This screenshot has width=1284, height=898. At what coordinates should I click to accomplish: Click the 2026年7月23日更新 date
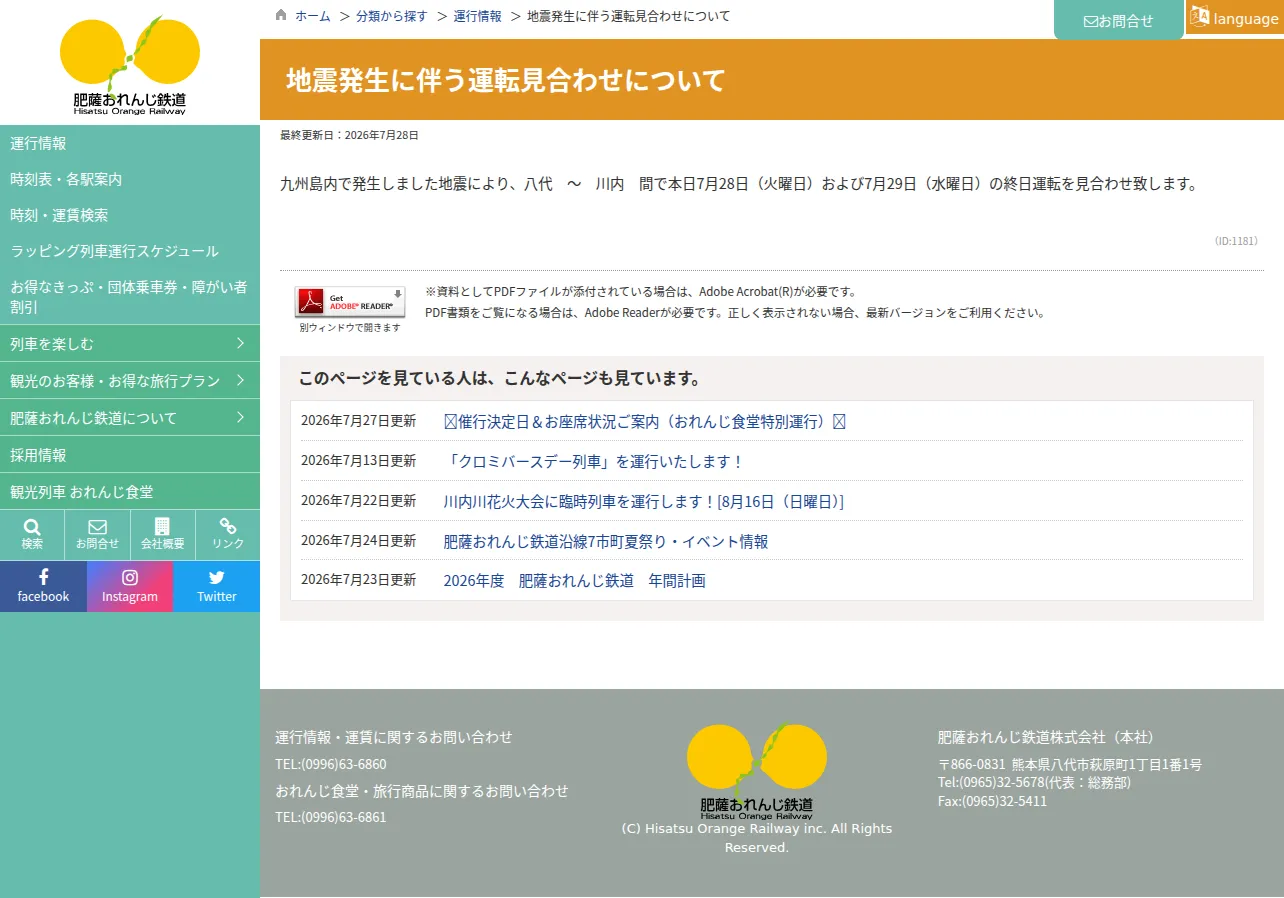(358, 580)
